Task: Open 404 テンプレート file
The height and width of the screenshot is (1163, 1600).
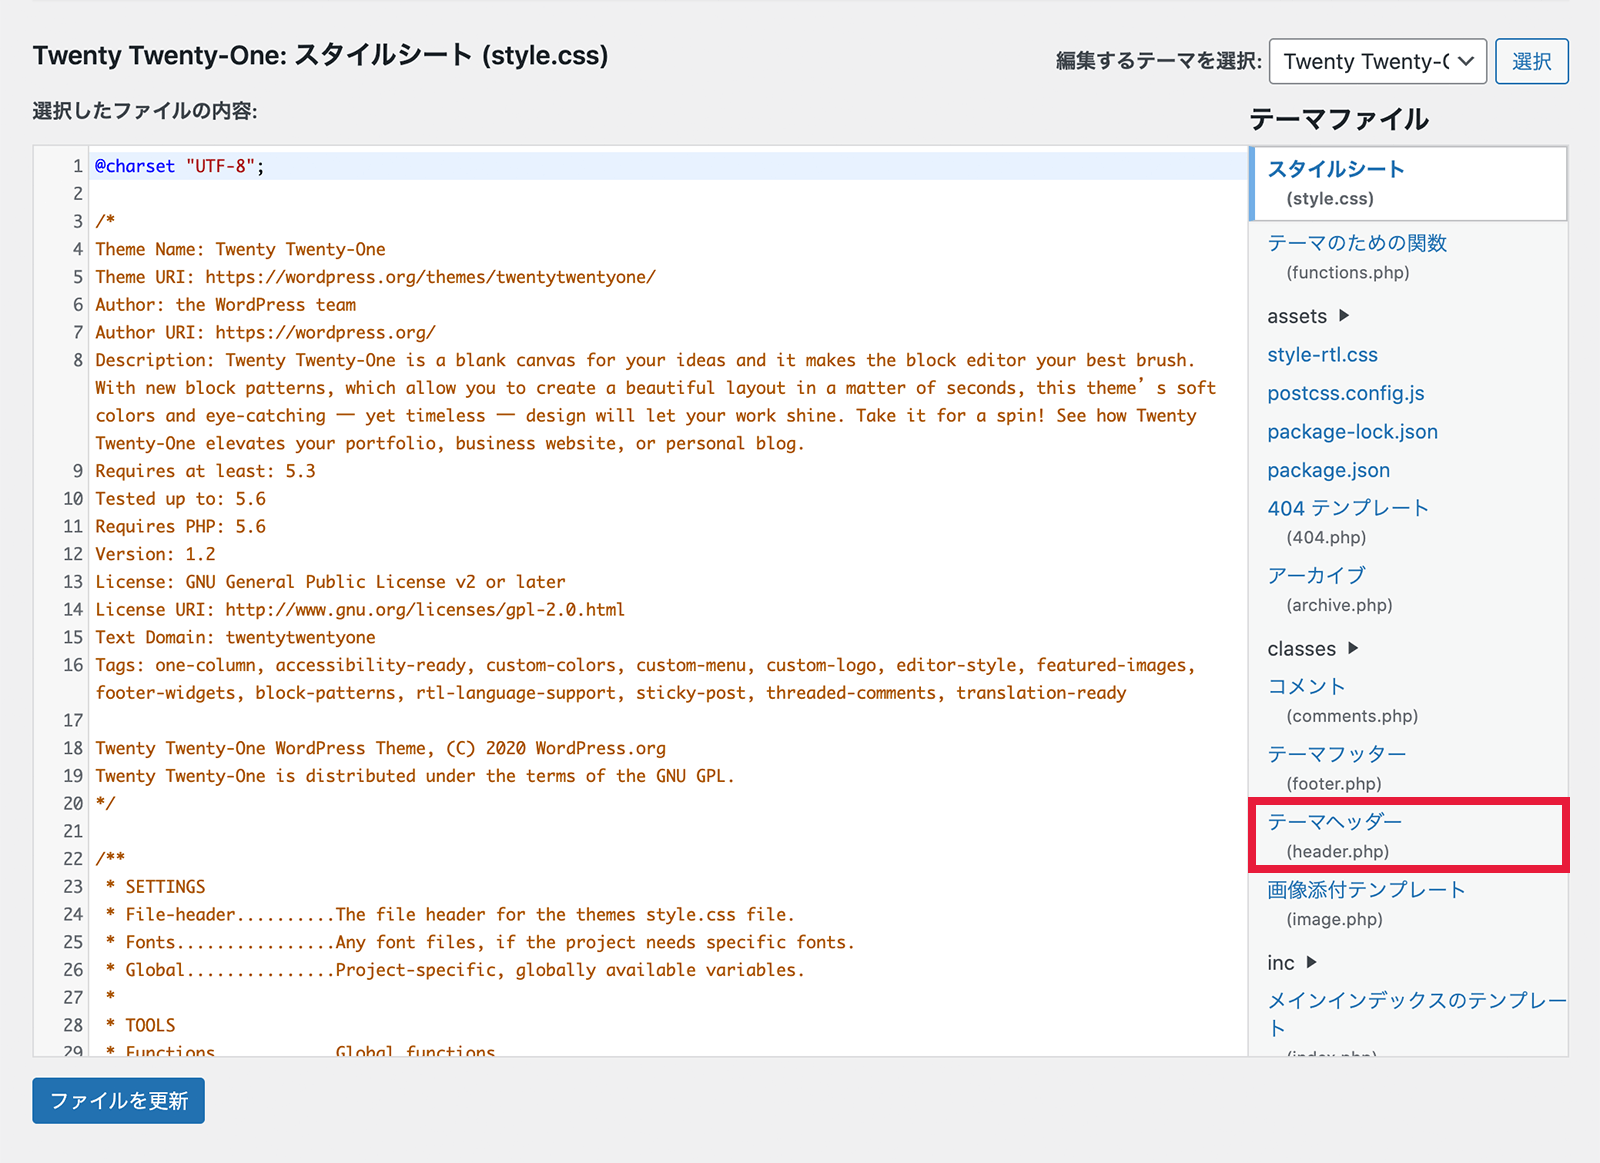Action: (1348, 522)
